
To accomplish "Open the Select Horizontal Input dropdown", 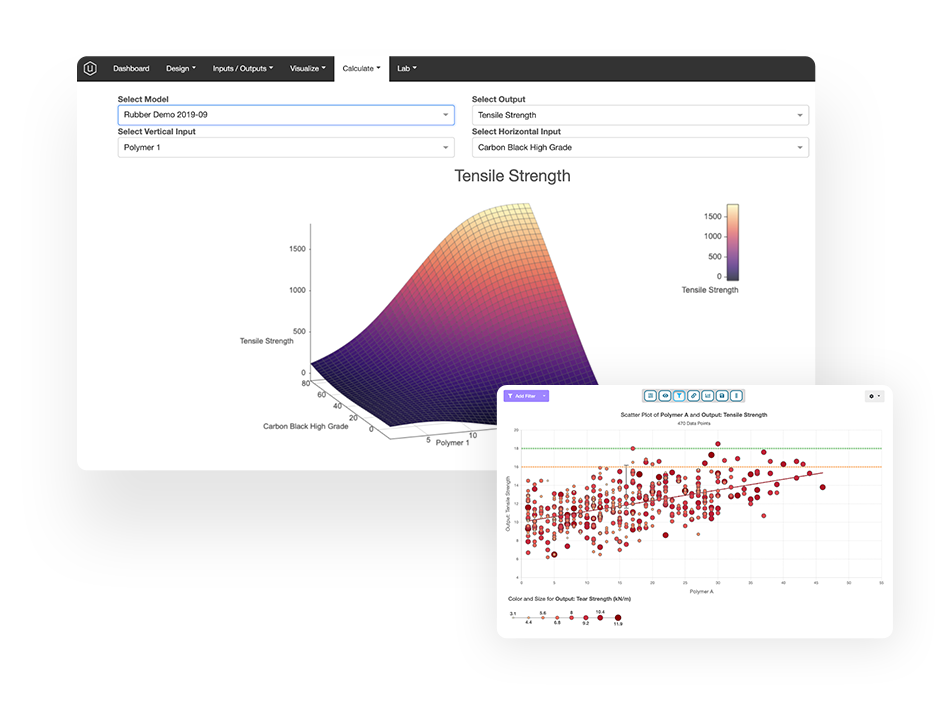I will pos(640,147).
